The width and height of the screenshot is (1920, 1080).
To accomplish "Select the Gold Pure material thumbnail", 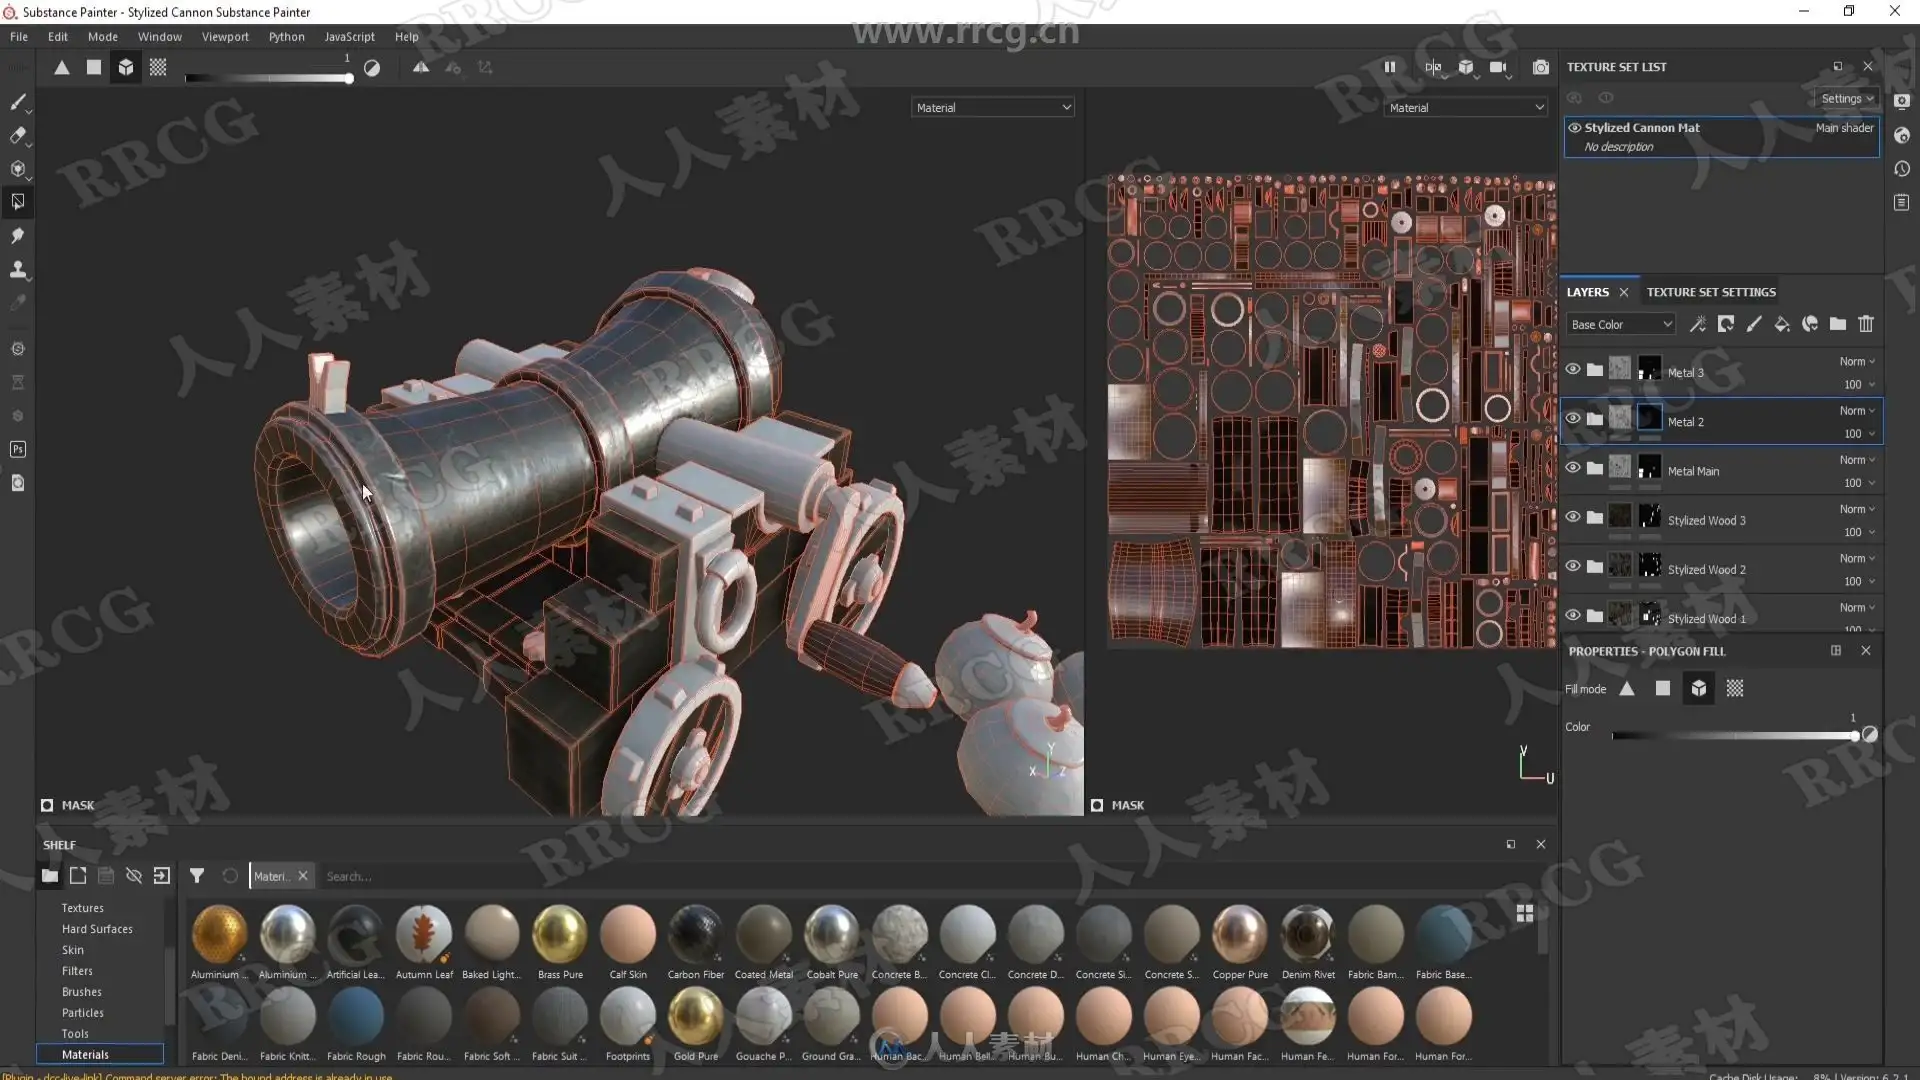I will (x=695, y=1016).
